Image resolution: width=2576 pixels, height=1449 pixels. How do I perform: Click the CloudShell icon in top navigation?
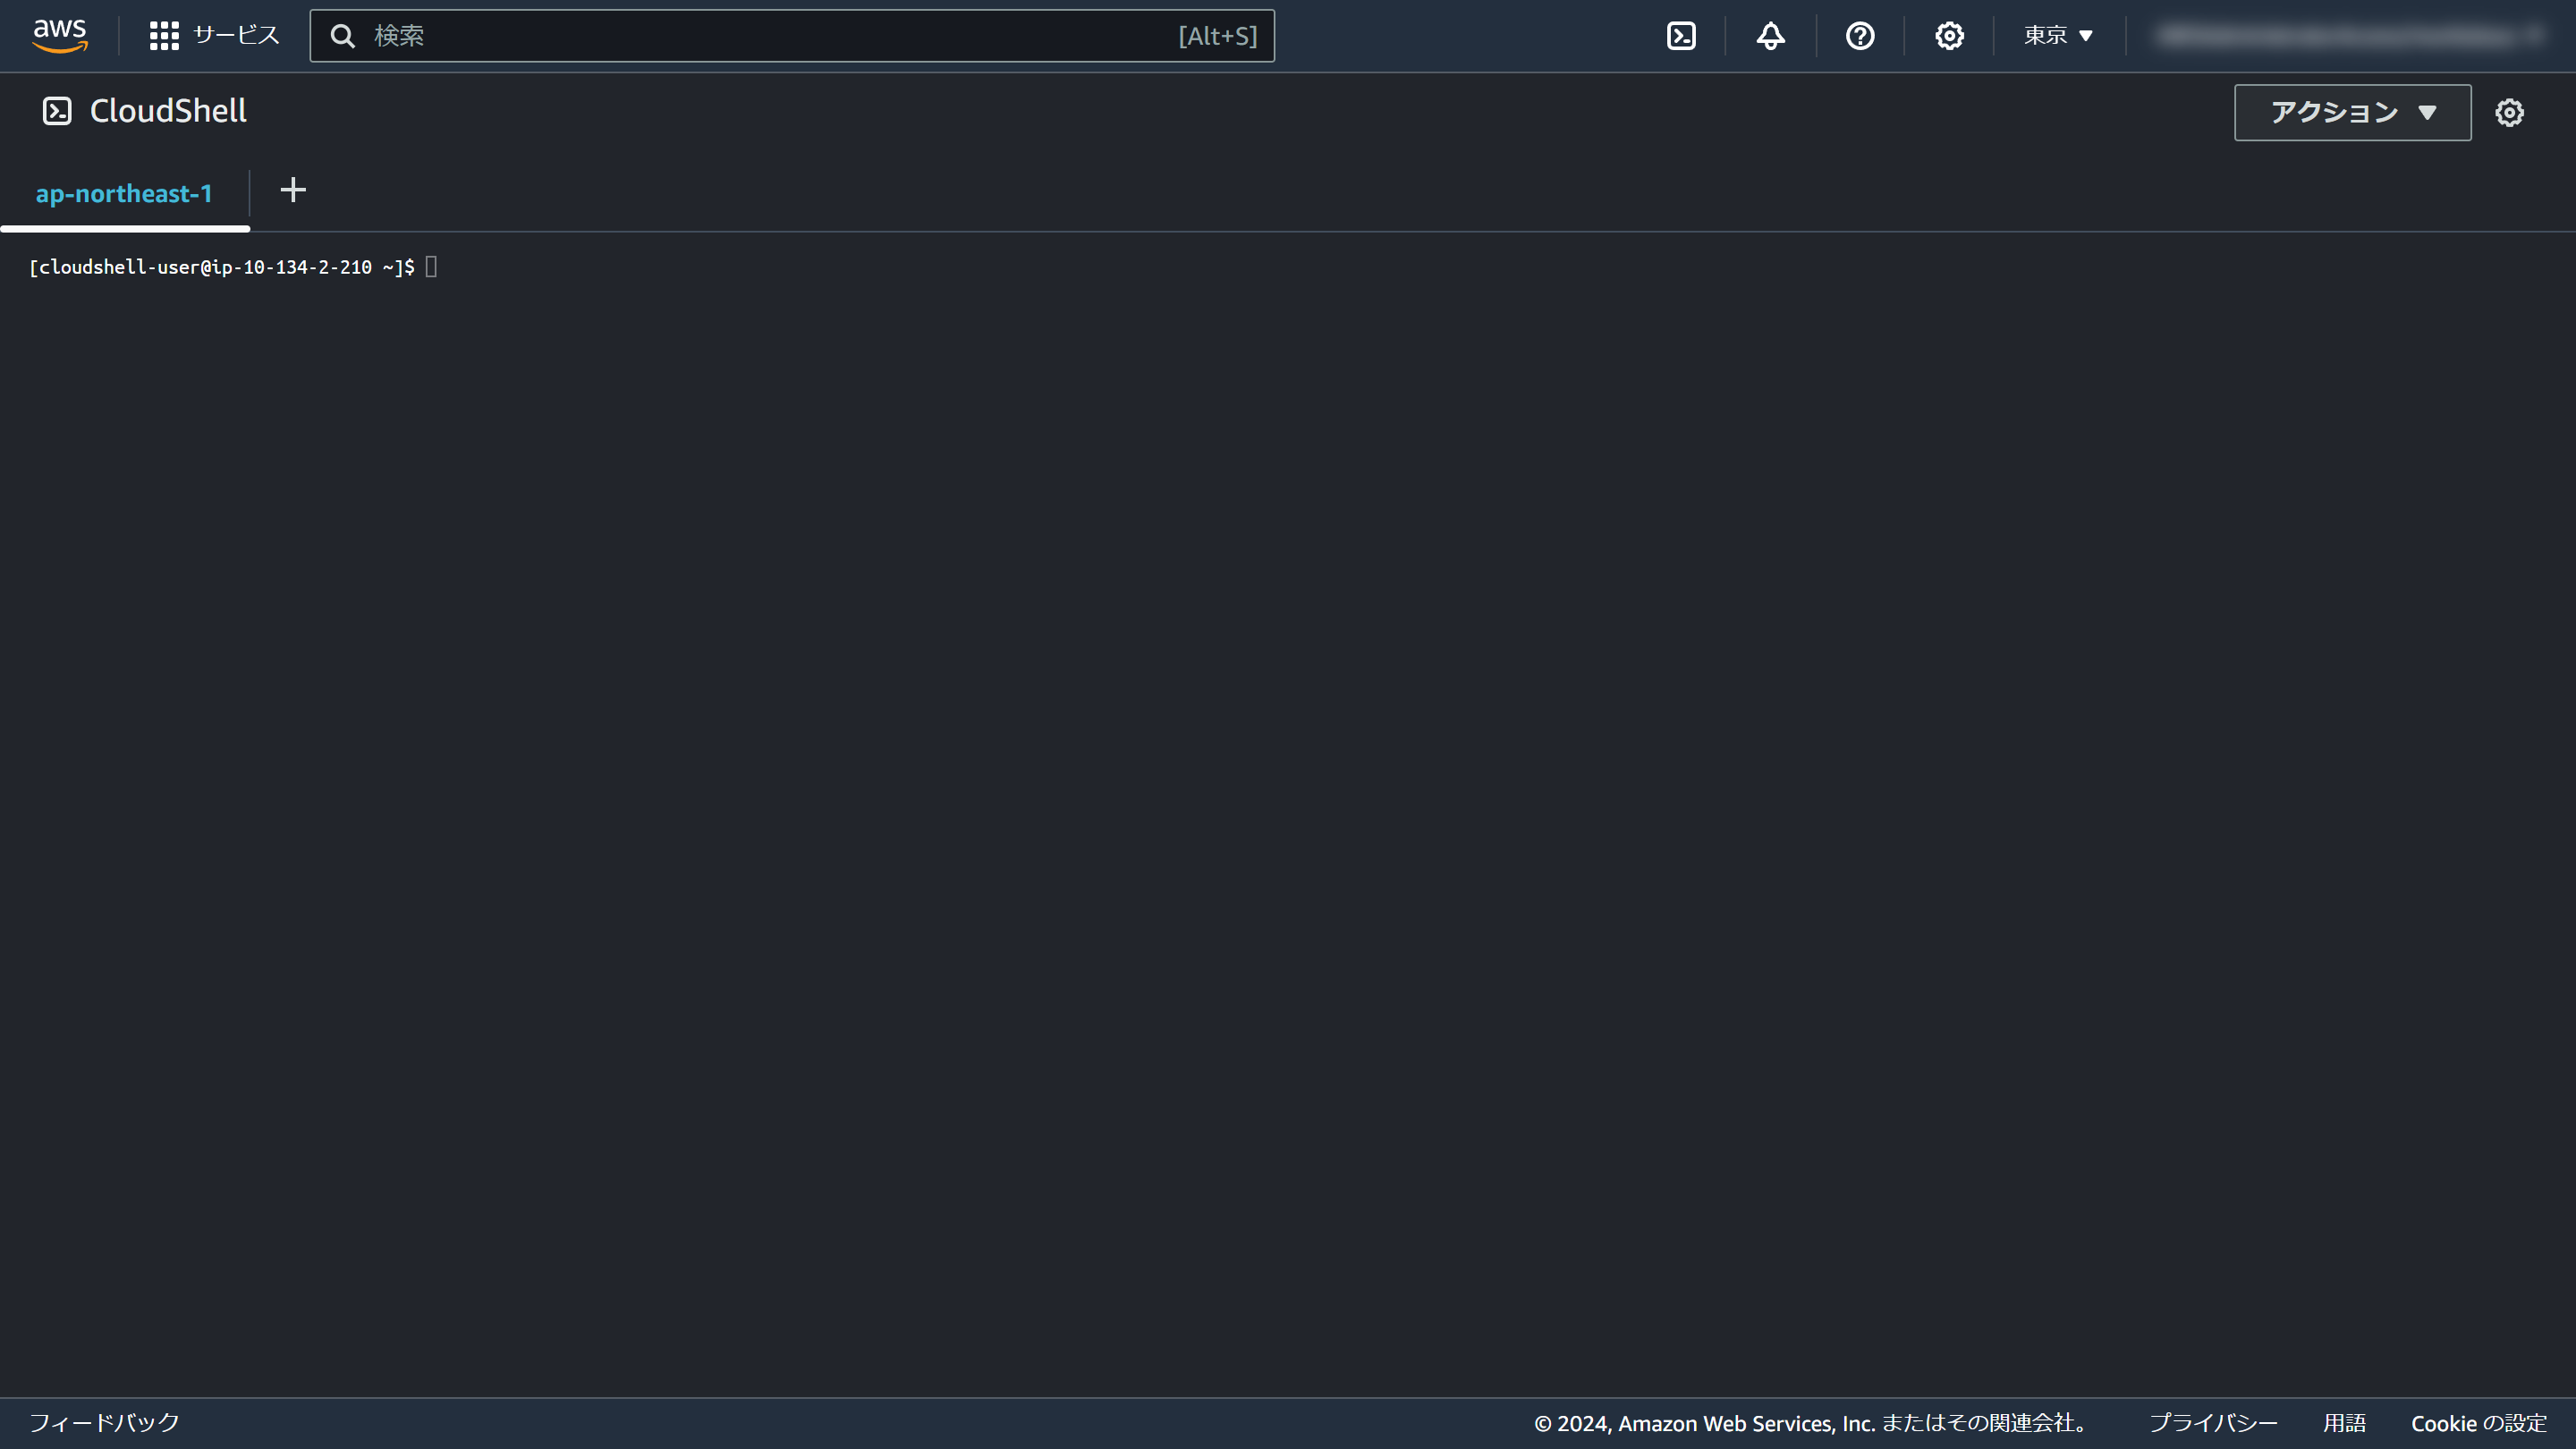click(1681, 36)
